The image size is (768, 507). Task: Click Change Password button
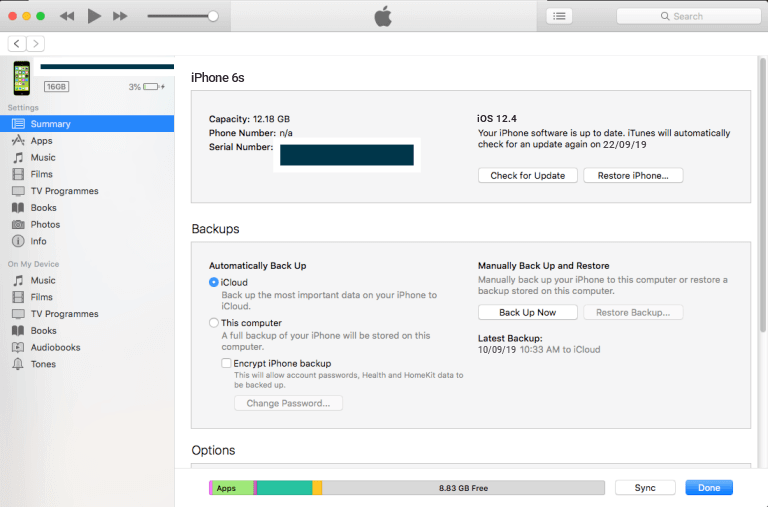pos(288,403)
